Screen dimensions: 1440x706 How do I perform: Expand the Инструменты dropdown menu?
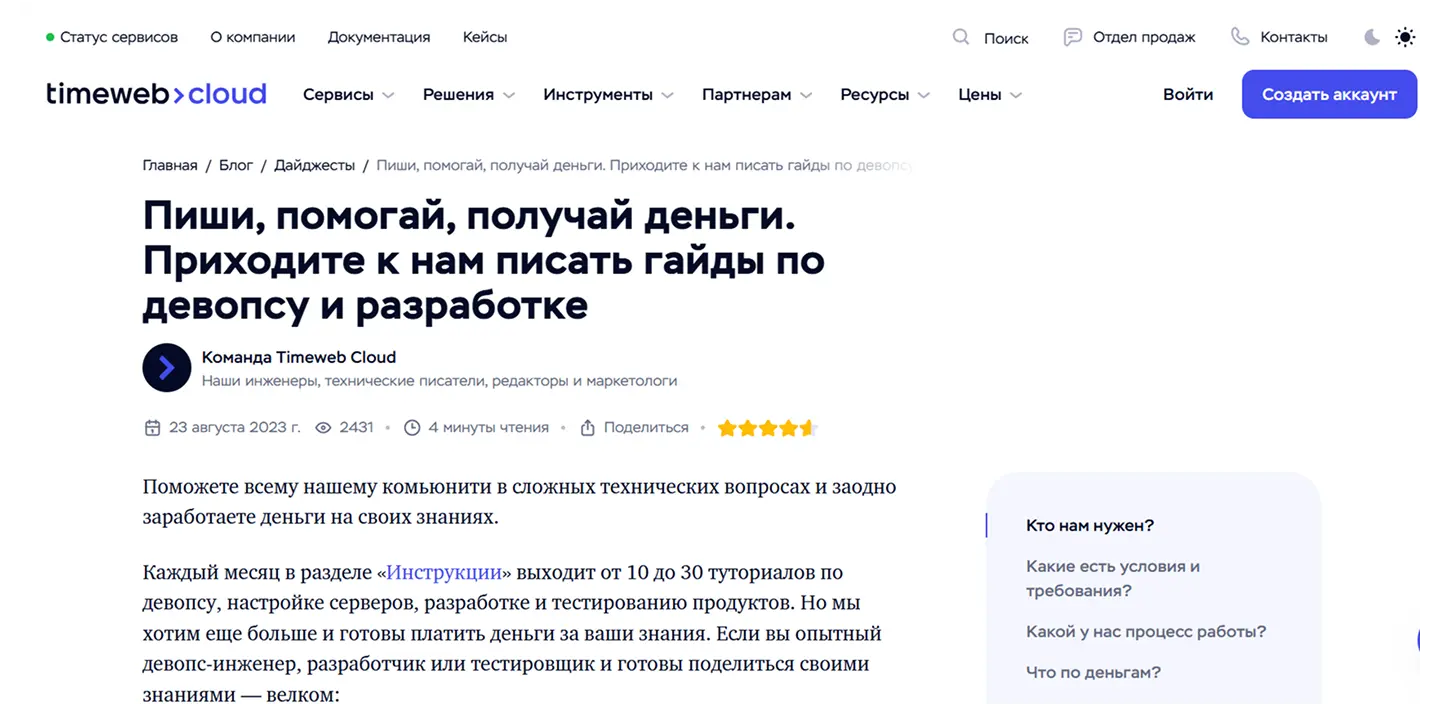[609, 95]
